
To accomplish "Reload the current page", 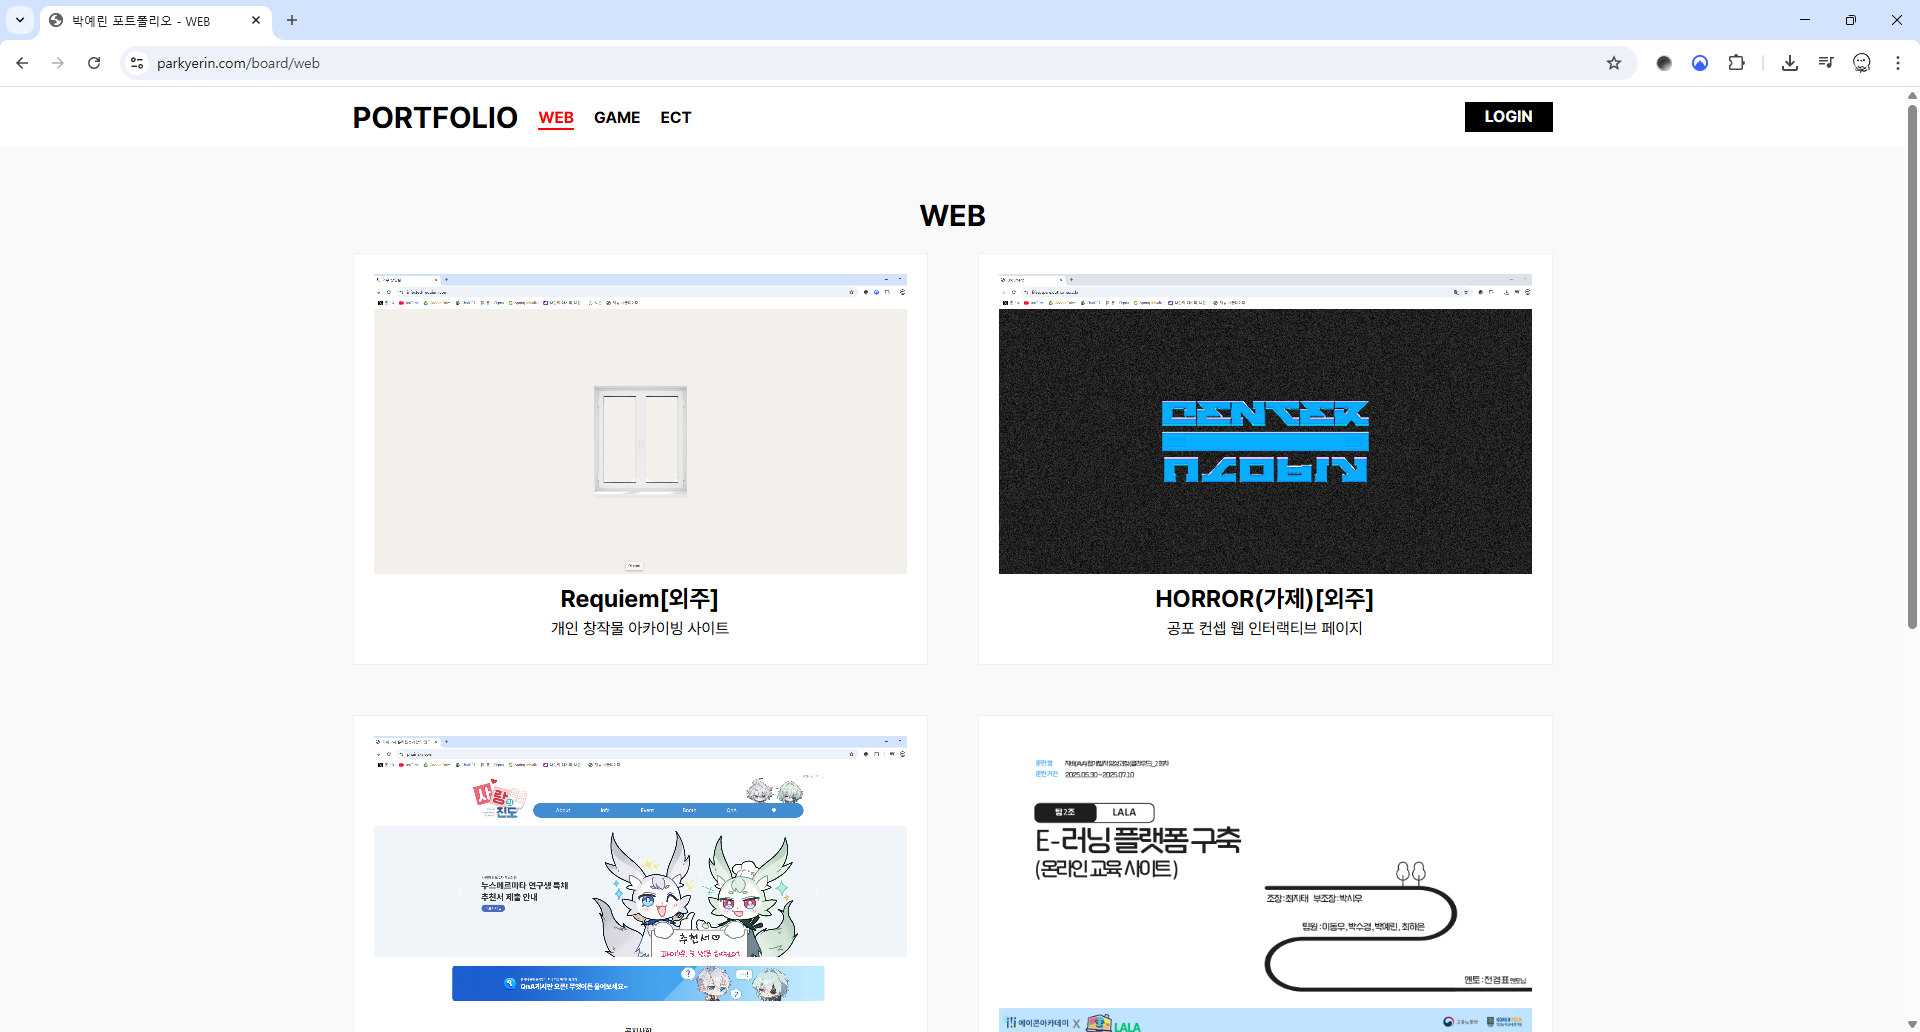I will 94,63.
